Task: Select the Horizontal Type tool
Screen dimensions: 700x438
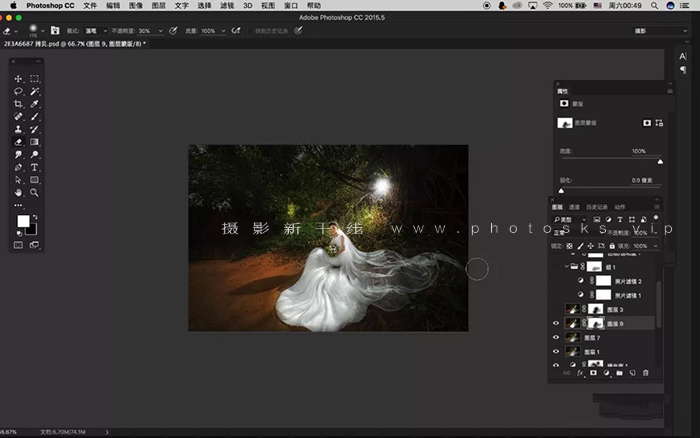Action: pos(34,167)
